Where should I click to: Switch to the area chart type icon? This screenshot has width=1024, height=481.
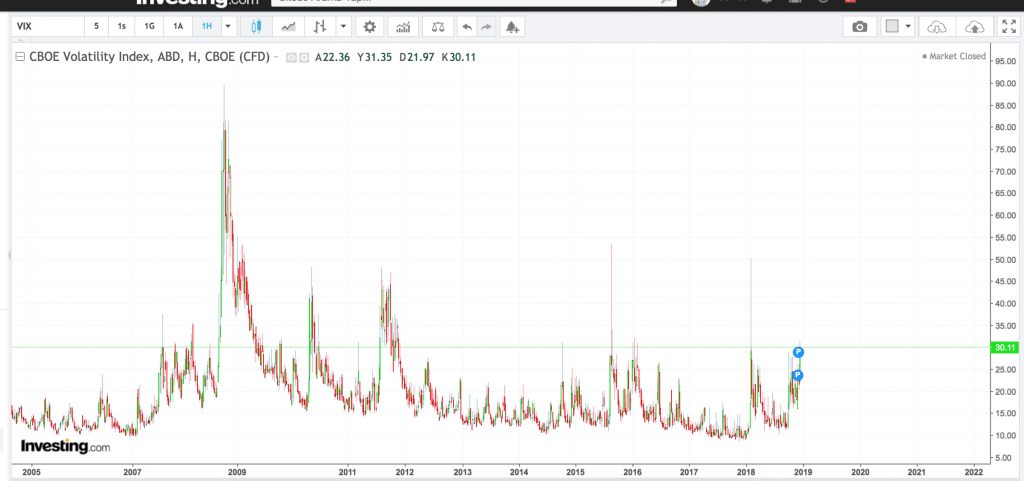(288, 27)
